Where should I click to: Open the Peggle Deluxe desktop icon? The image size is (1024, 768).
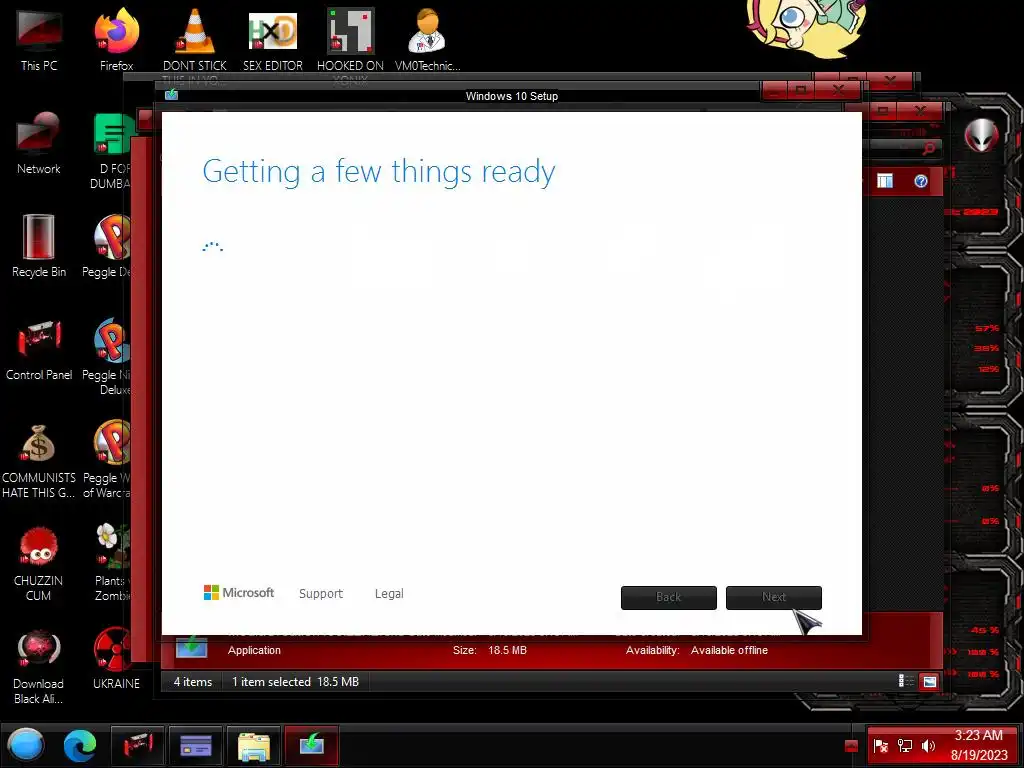[108, 246]
